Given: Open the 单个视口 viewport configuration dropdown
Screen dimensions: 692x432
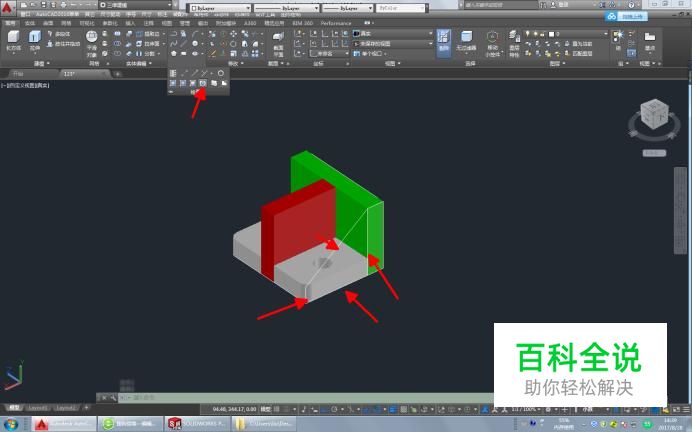Looking at the screenshot, I should pyautogui.click(x=372, y=54).
